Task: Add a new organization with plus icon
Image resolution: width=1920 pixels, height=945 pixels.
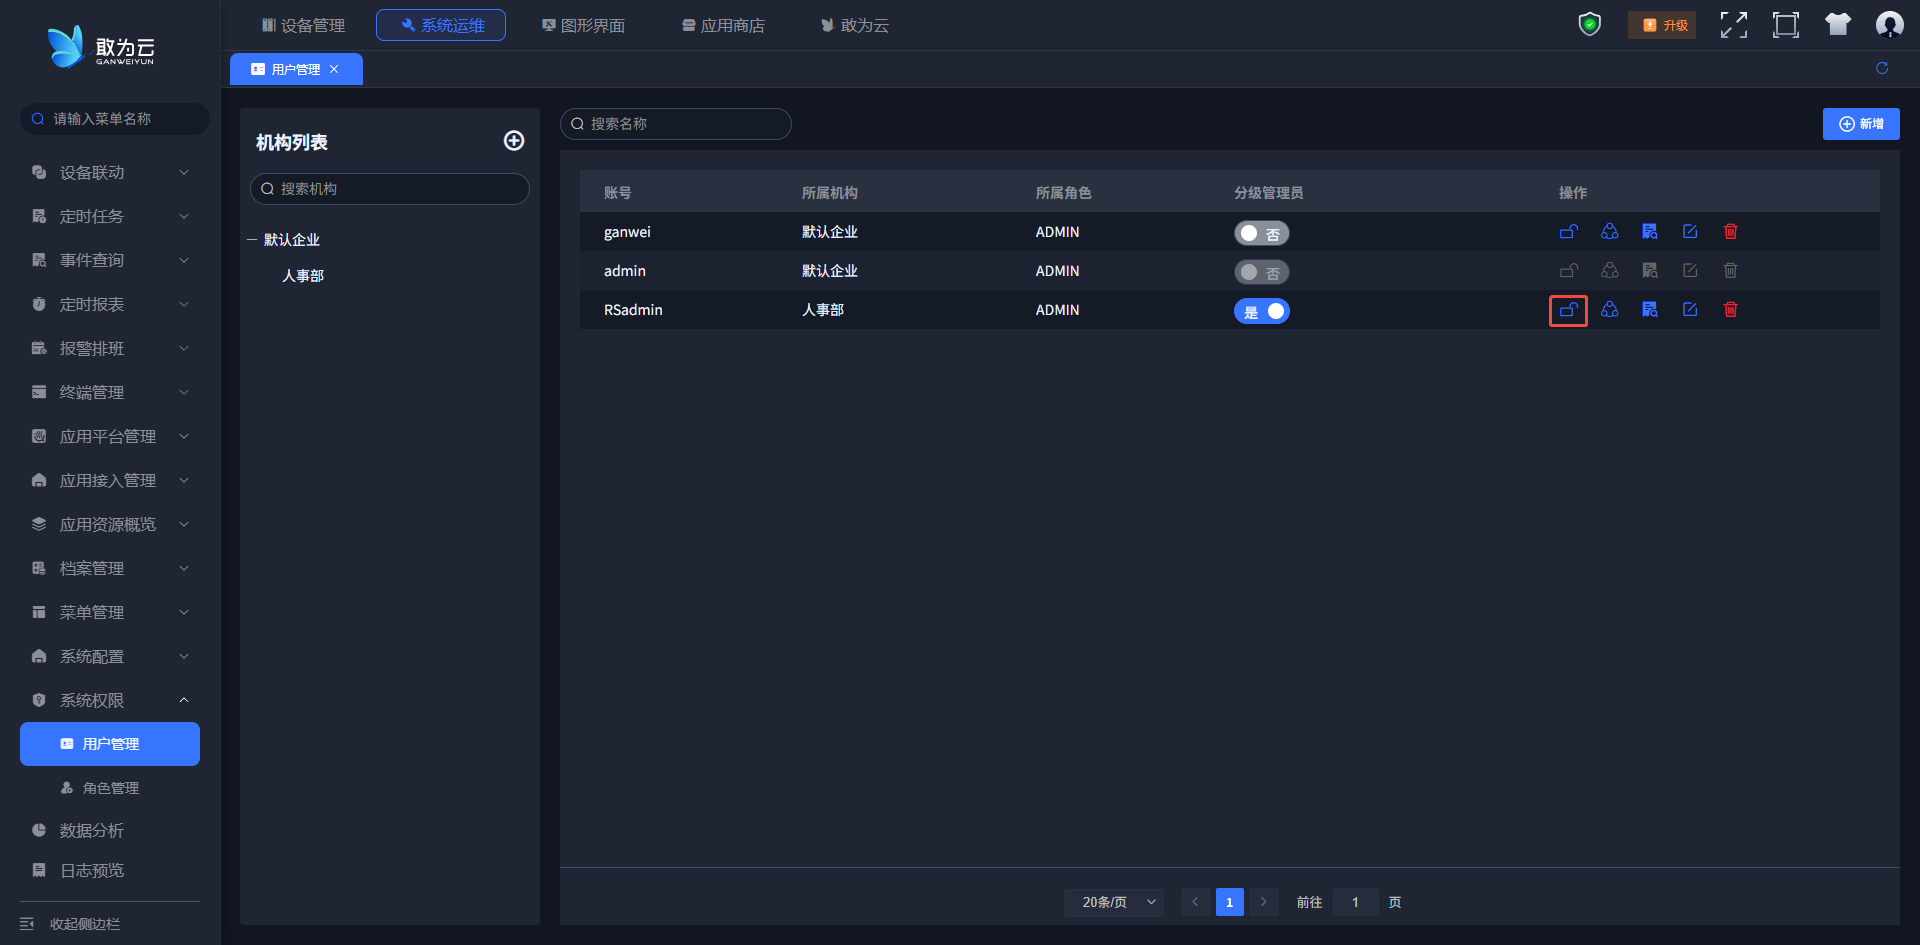Action: click(x=514, y=141)
